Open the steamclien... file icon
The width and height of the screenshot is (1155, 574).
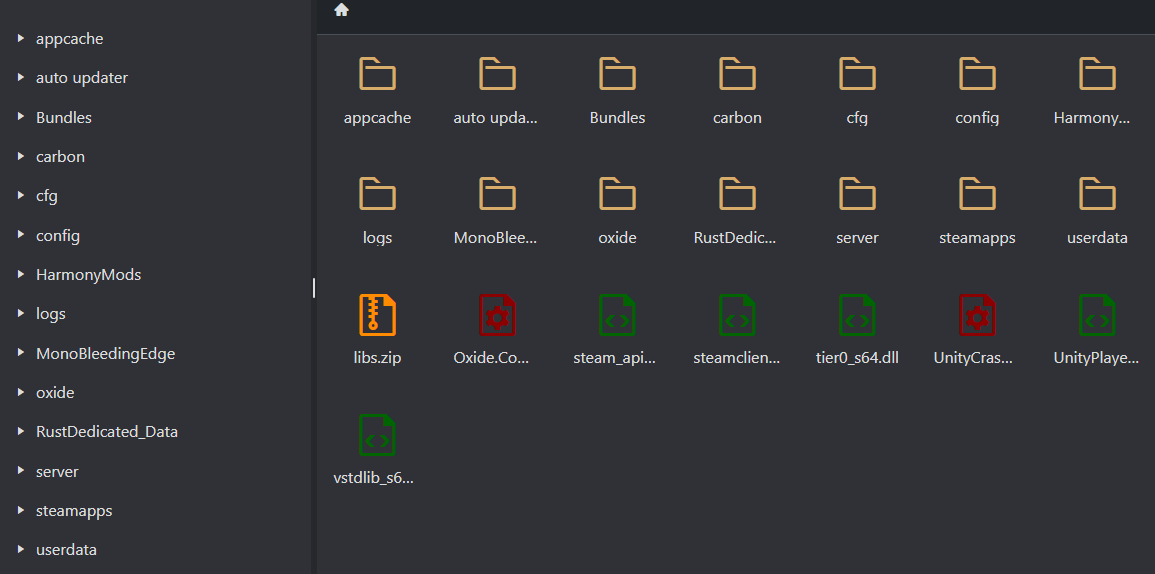[x=737, y=314]
